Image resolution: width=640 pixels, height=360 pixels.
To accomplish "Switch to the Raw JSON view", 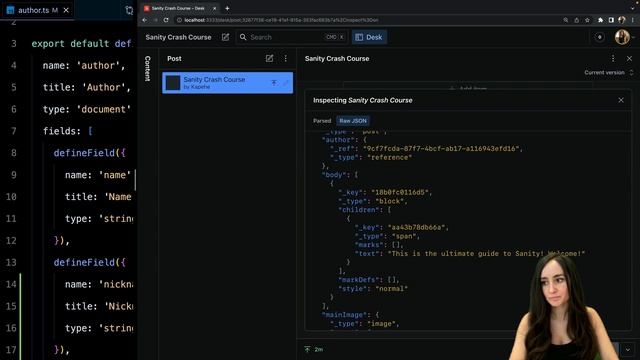I will point(353,121).
